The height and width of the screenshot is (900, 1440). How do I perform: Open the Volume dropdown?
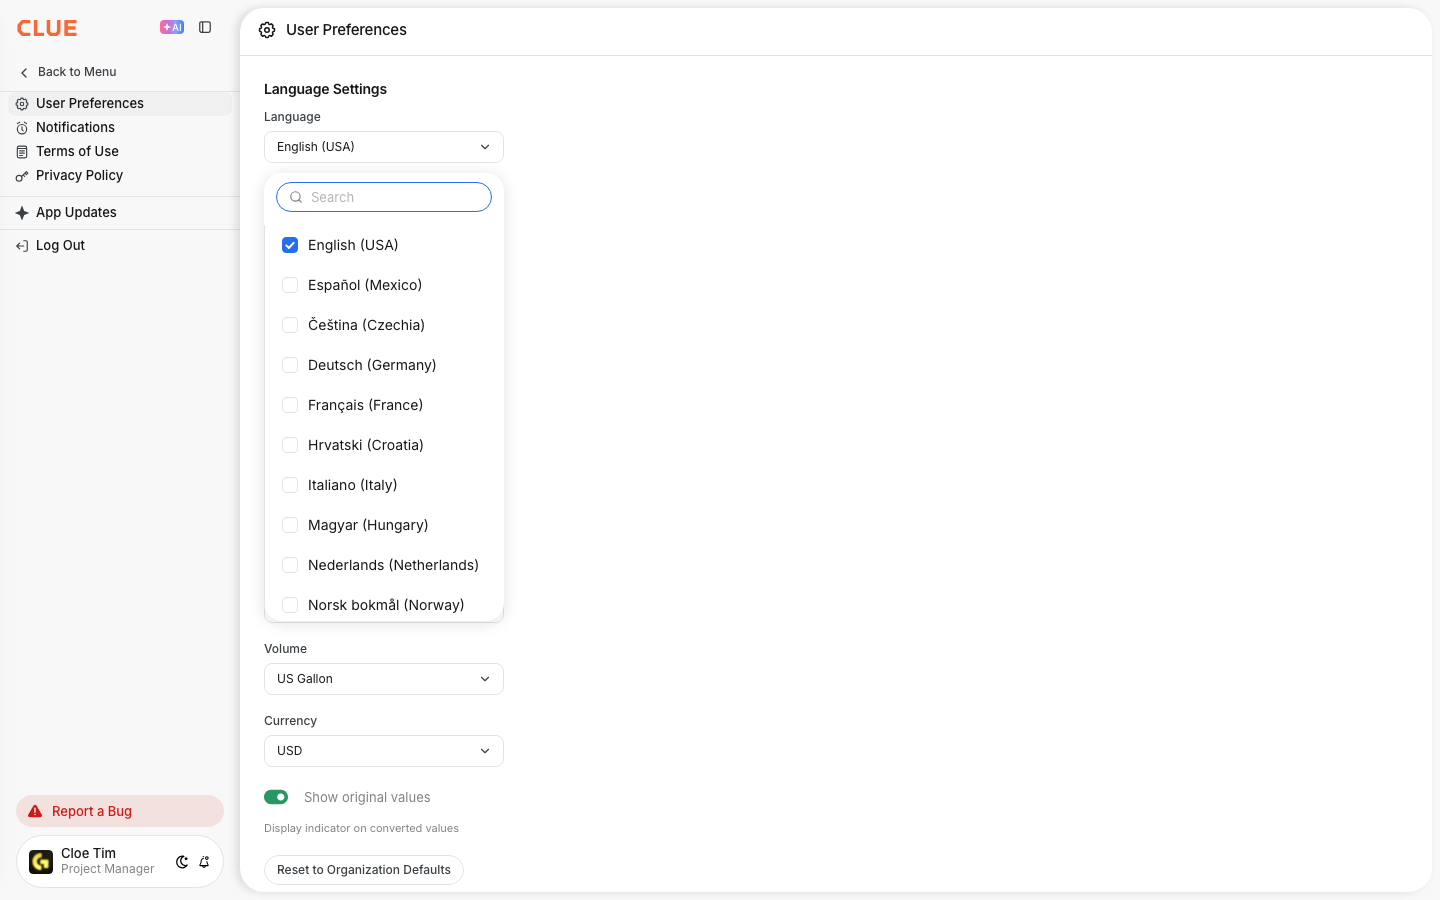click(384, 679)
